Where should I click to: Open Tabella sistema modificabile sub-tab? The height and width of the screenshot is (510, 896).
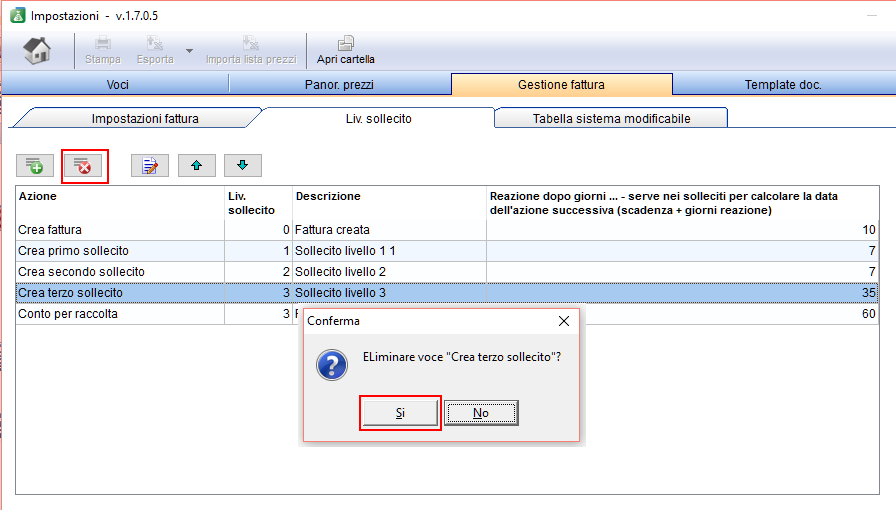pos(611,118)
